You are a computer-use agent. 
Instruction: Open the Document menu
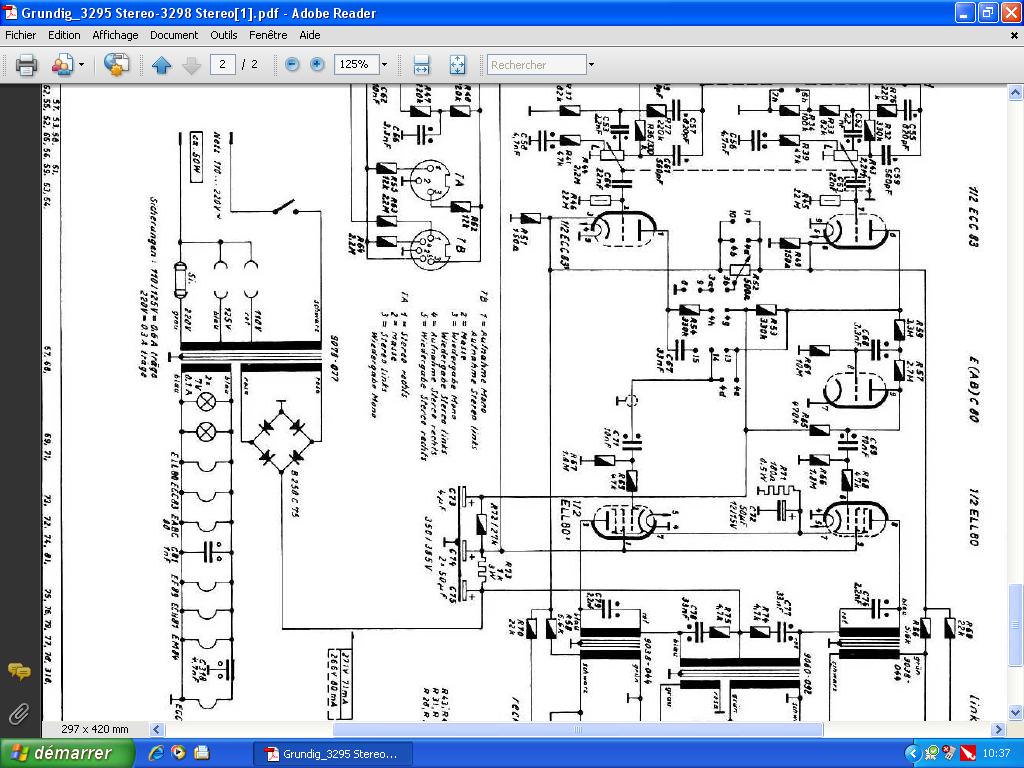174,35
